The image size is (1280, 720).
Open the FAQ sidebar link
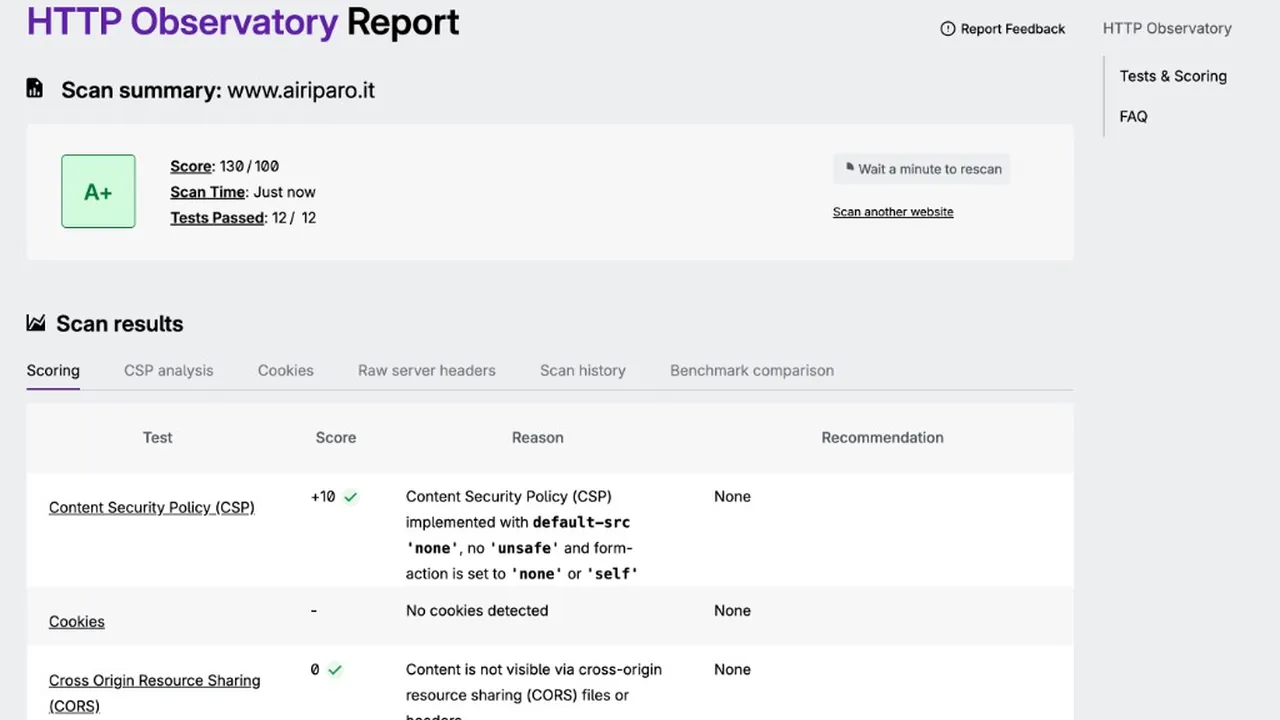click(1133, 116)
